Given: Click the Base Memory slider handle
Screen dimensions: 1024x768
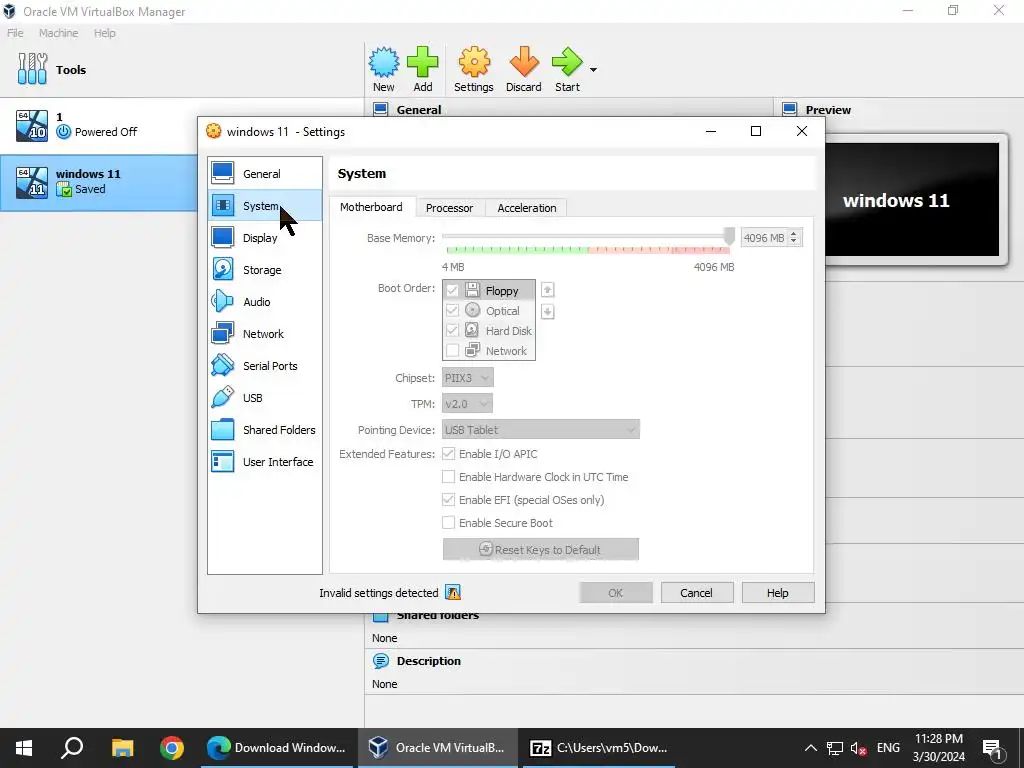Looking at the screenshot, I should click(x=729, y=236).
